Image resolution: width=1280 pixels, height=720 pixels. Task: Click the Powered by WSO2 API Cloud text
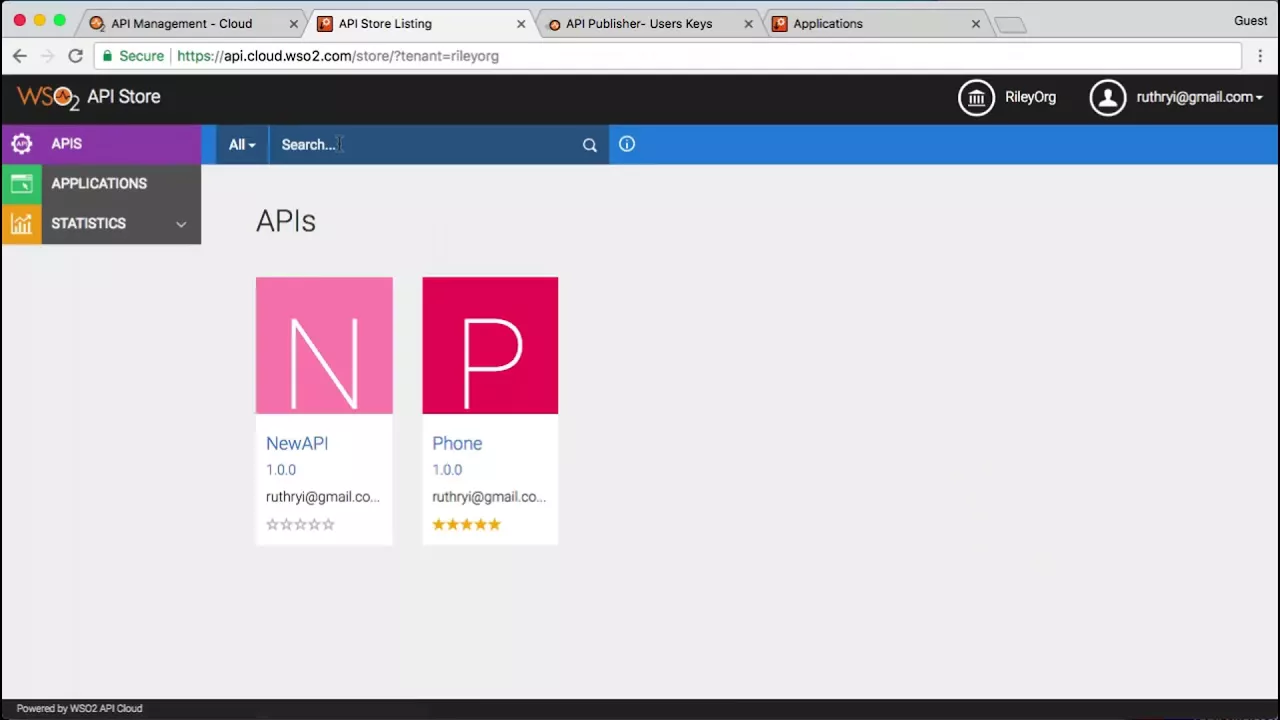[80, 708]
